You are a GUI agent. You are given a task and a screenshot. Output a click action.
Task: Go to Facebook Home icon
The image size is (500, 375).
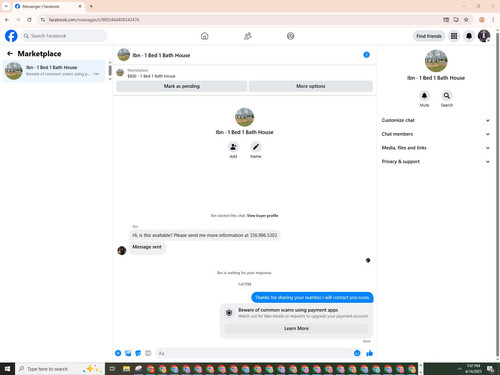[205, 36]
